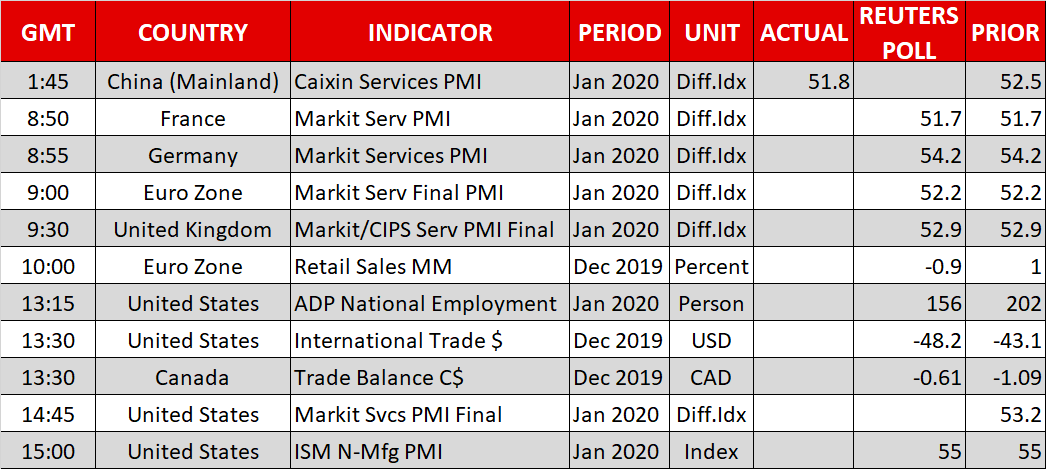Select the 15:00 time cell
1046x469 pixels.
[48, 452]
